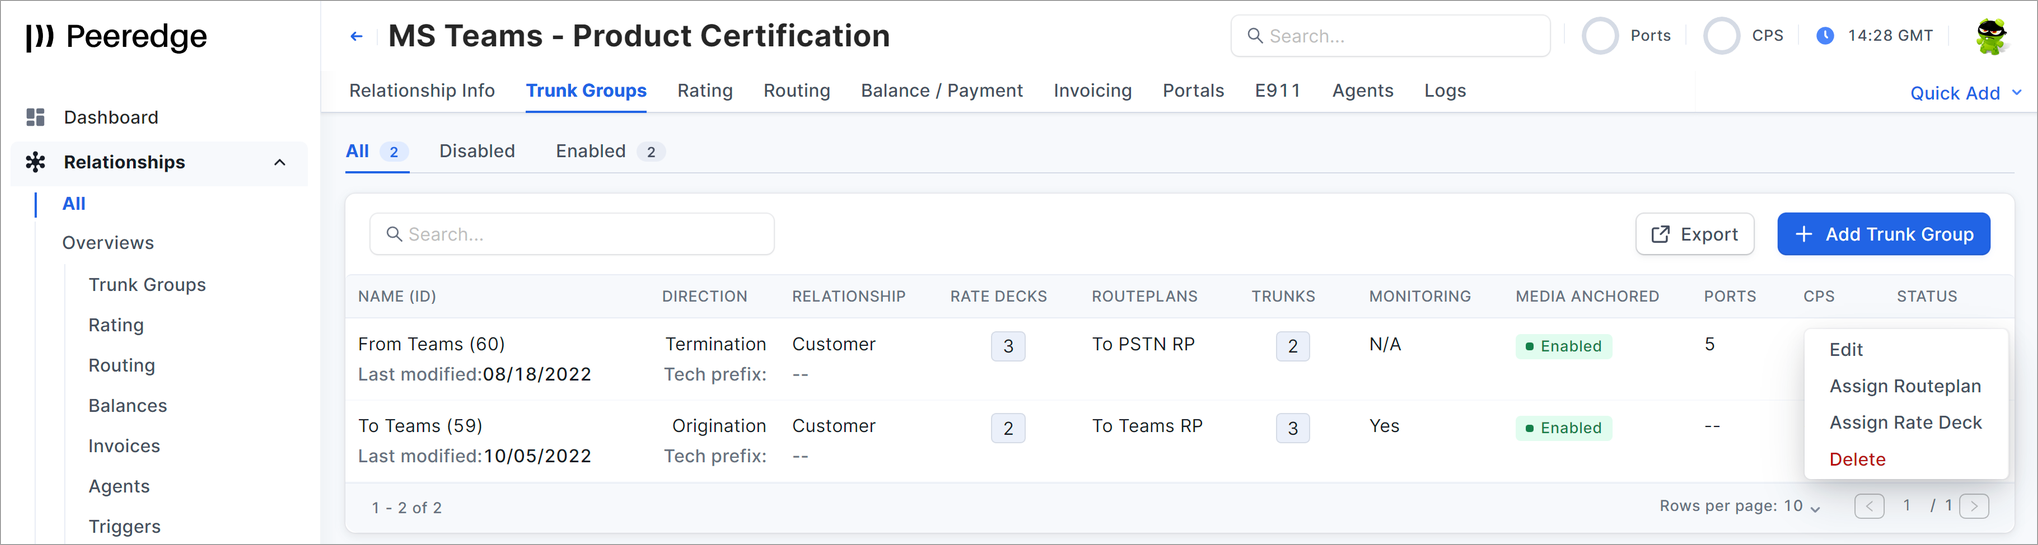This screenshot has height=545, width=2038.
Task: Click the Ports gauge circle
Action: pyautogui.click(x=1600, y=36)
